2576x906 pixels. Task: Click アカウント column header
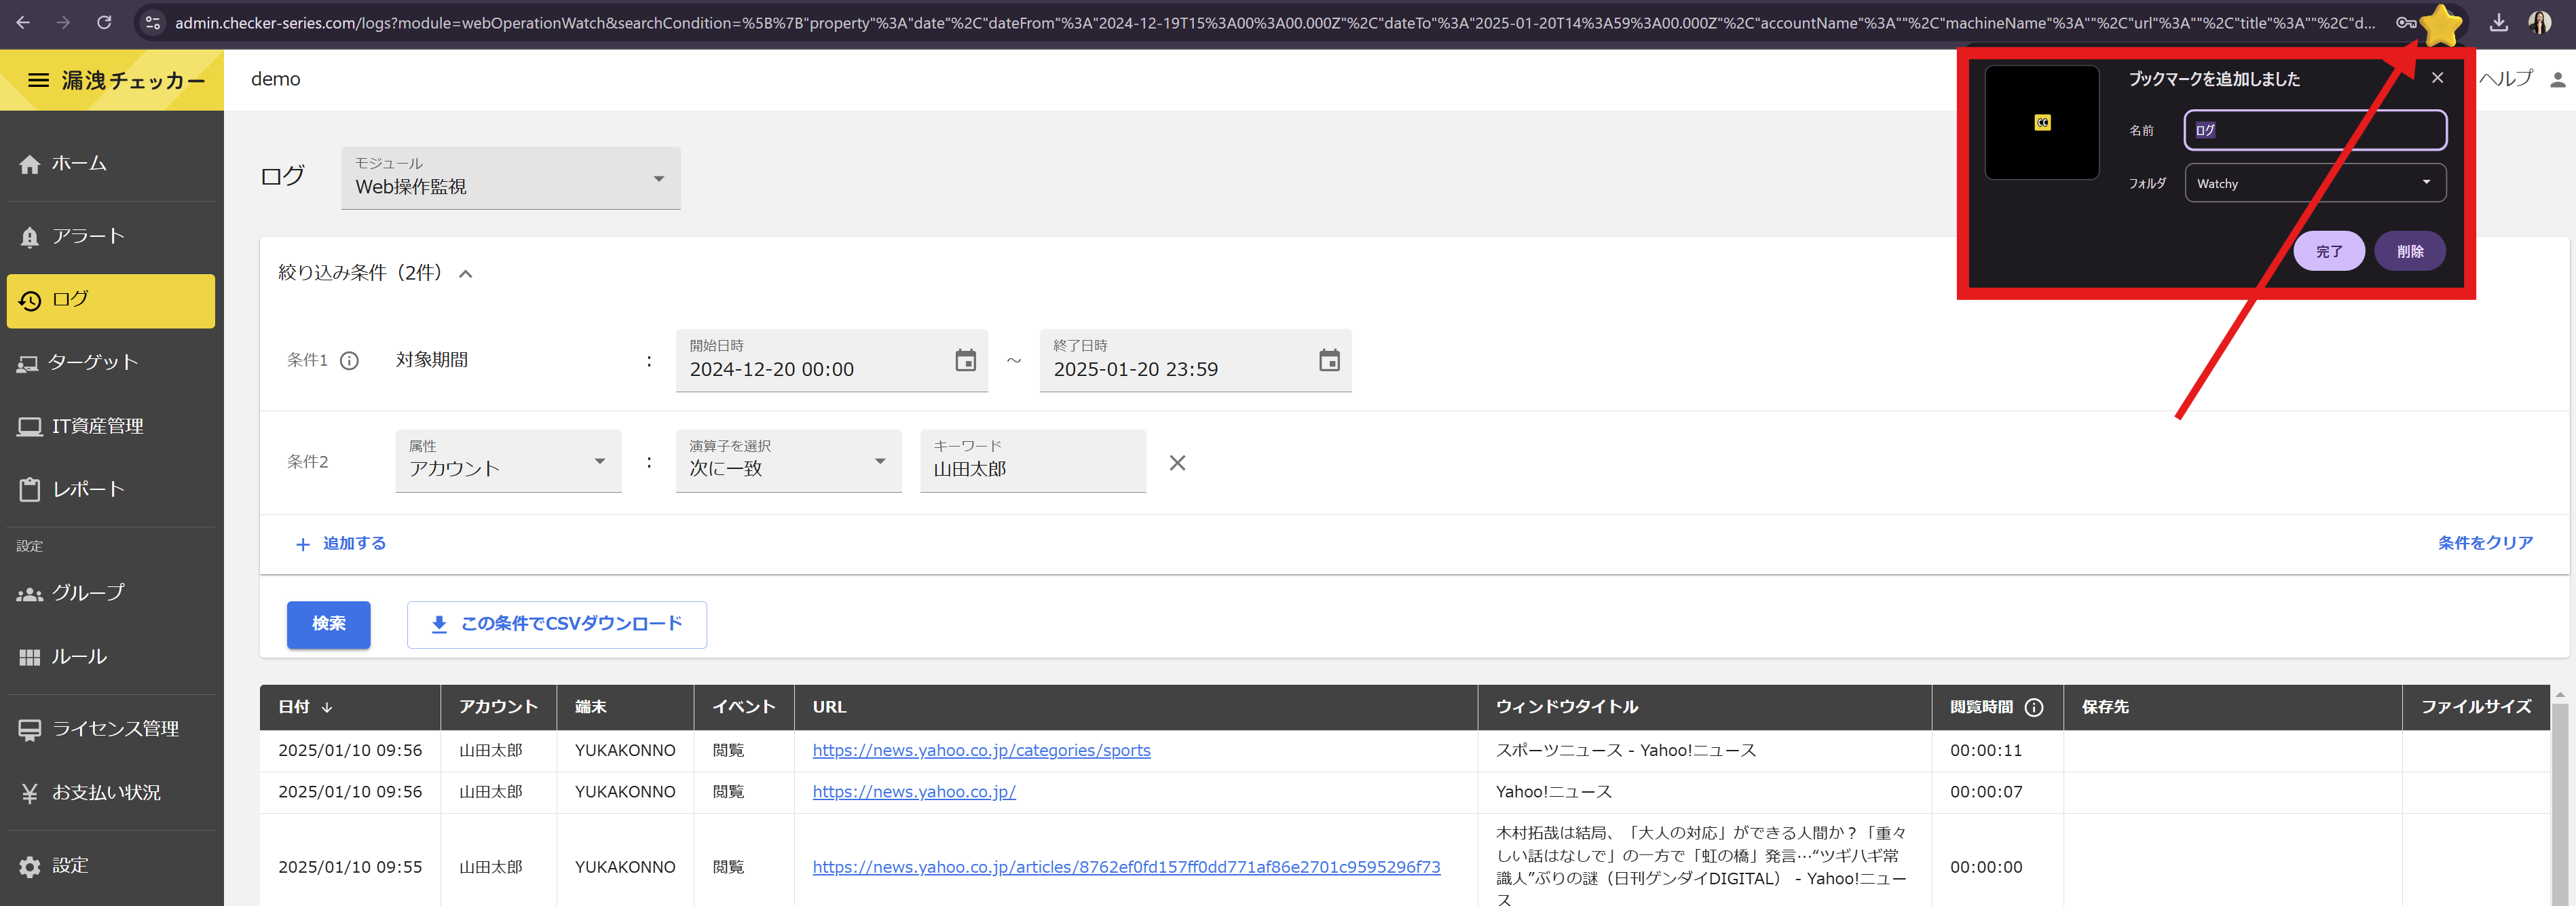[498, 707]
